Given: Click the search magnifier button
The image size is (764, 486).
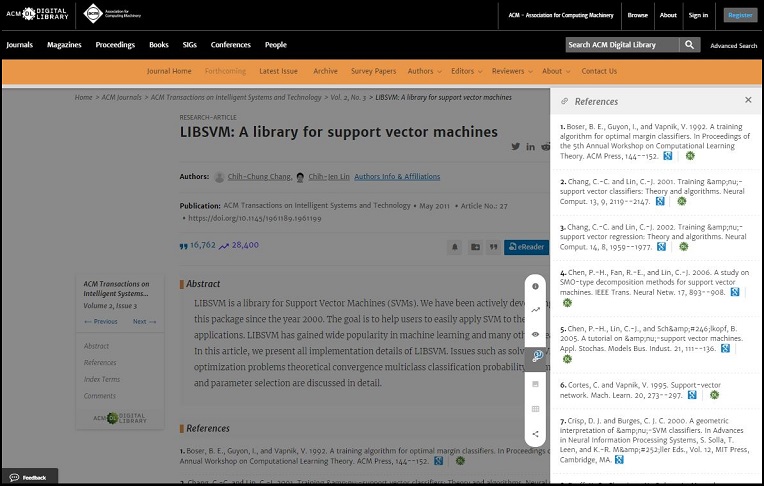Looking at the screenshot, I should click(x=689, y=45).
